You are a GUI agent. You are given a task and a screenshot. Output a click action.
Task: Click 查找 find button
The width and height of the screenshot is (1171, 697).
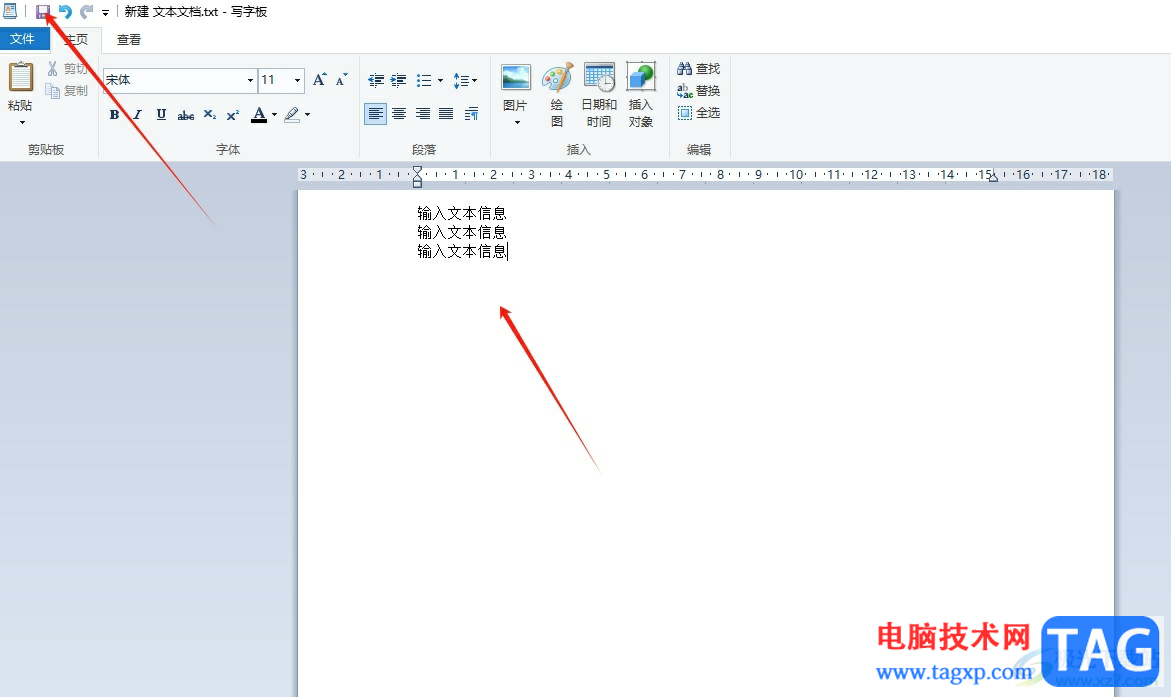[699, 69]
